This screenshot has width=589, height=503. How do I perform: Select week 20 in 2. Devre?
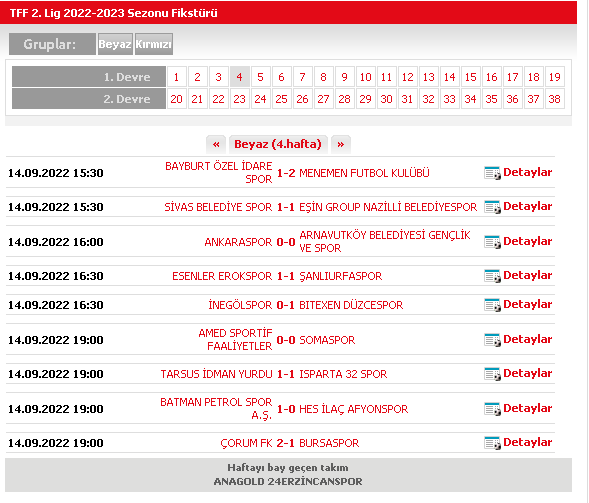point(177,99)
